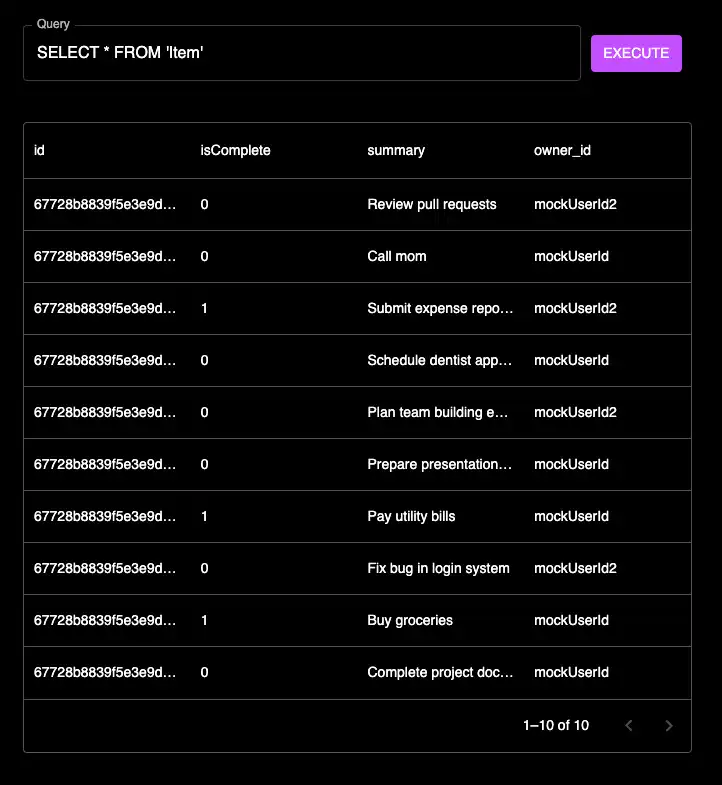Click the Submit expense report summary cell
722x785 pixels.
coord(440,308)
